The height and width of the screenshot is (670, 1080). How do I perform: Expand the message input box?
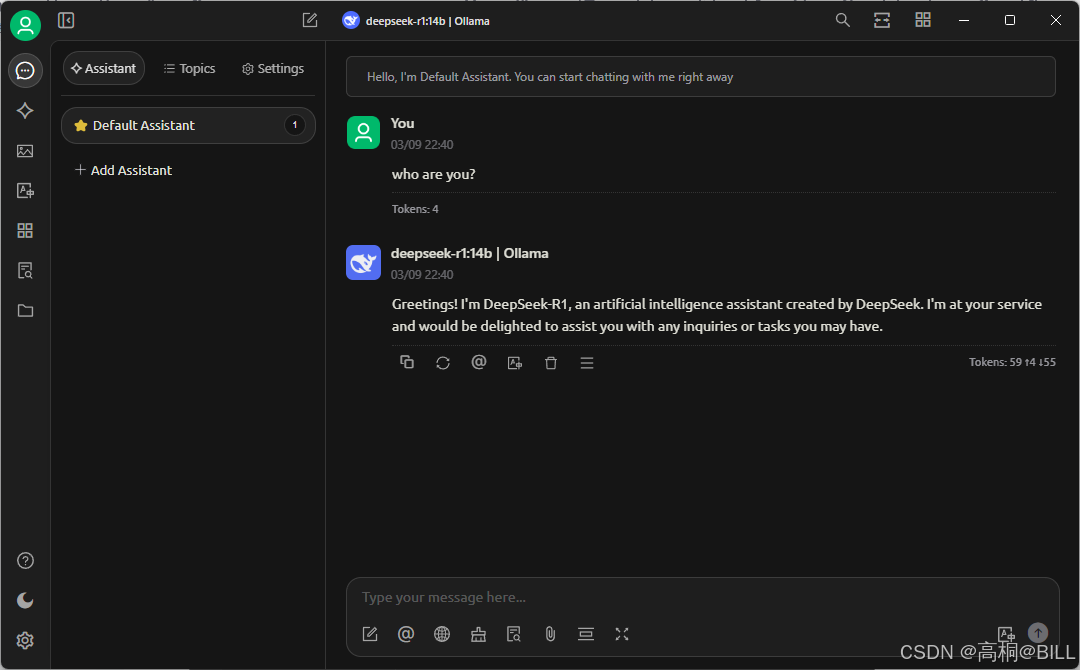click(x=622, y=634)
